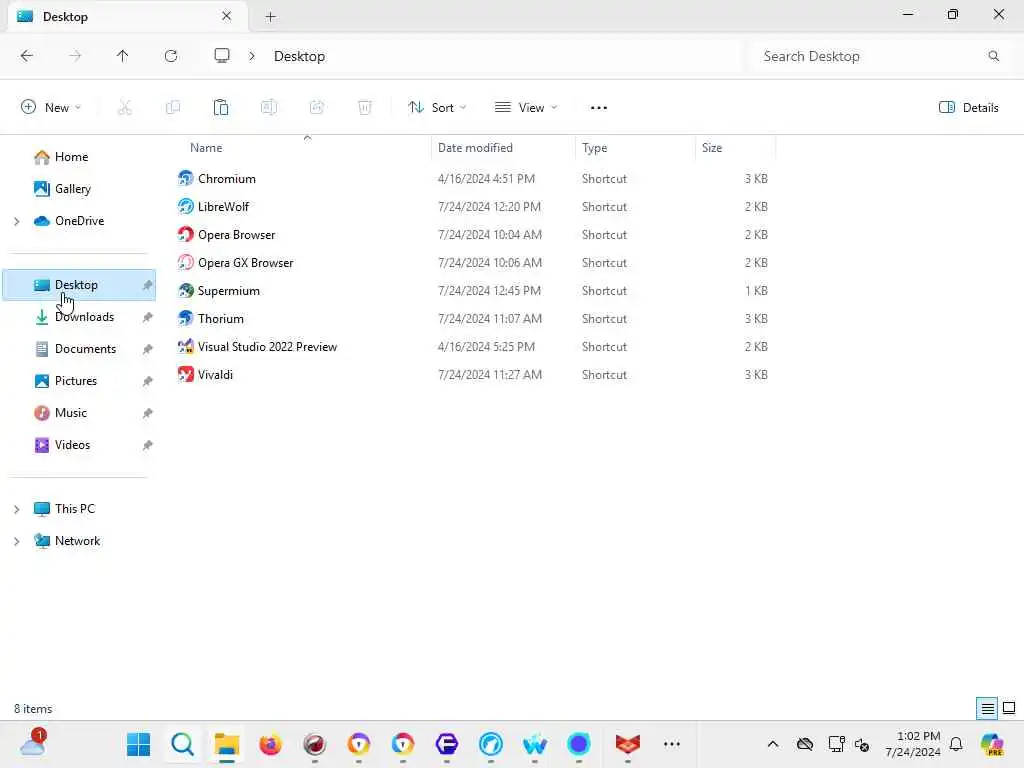
Task: Open the View dropdown menu
Action: [526, 108]
